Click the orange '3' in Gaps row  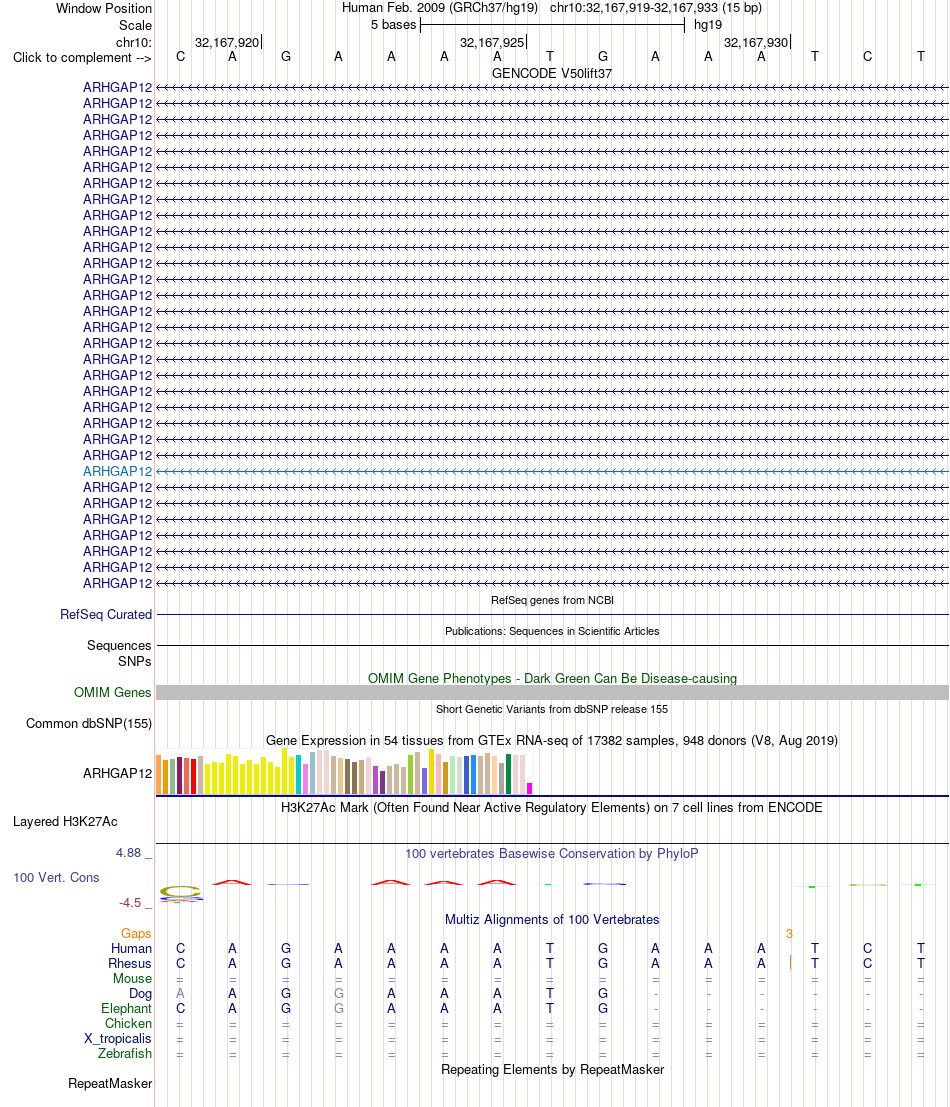(x=789, y=934)
